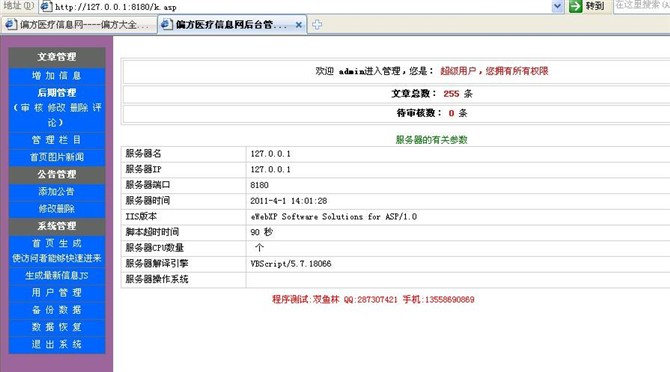Open the 后期管理 menu item

click(x=57, y=93)
